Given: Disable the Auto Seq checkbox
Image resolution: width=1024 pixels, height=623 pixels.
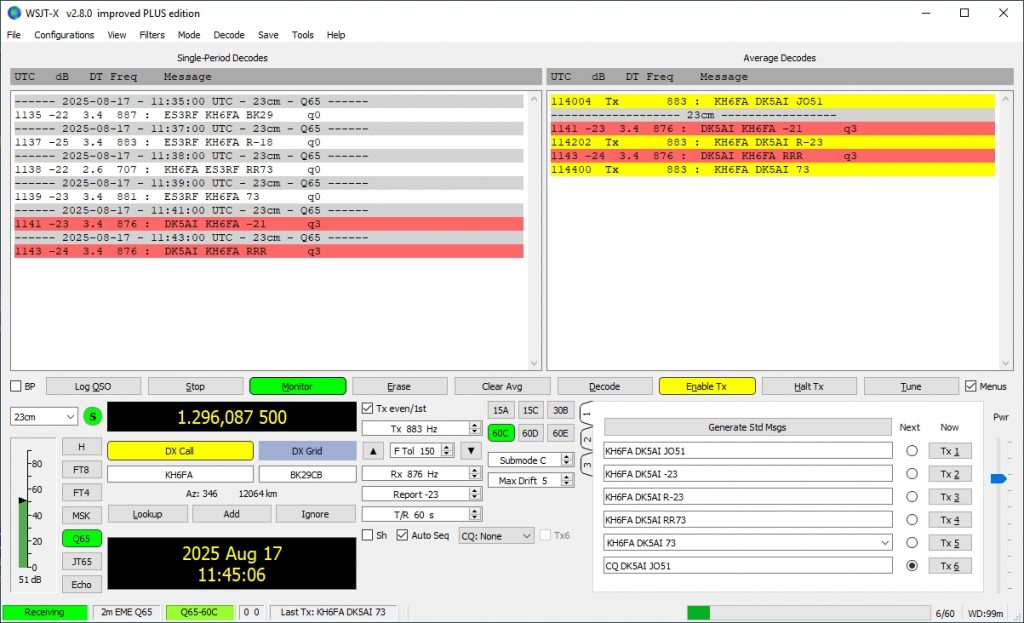Looking at the screenshot, I should tap(403, 536).
